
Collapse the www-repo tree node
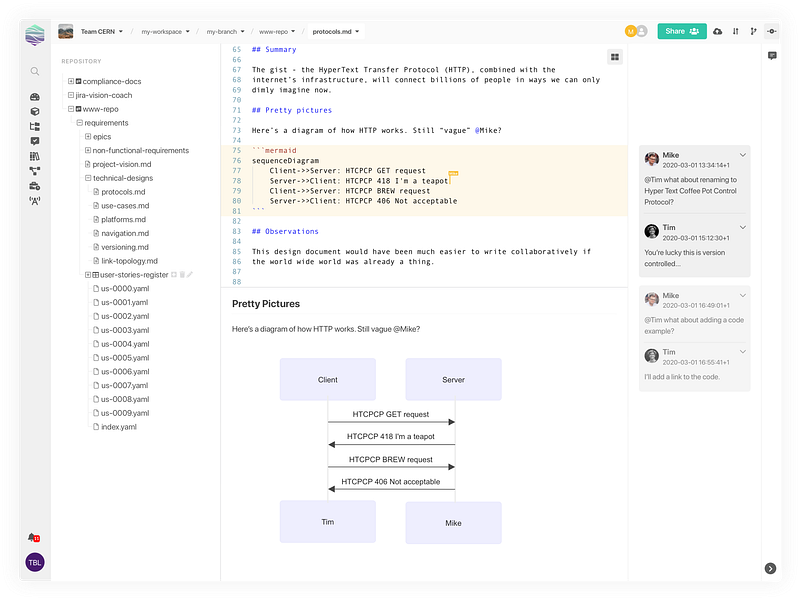coord(71,109)
